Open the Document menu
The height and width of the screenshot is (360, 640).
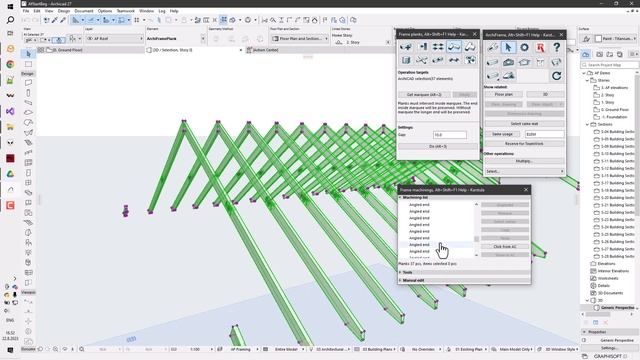coord(84,11)
